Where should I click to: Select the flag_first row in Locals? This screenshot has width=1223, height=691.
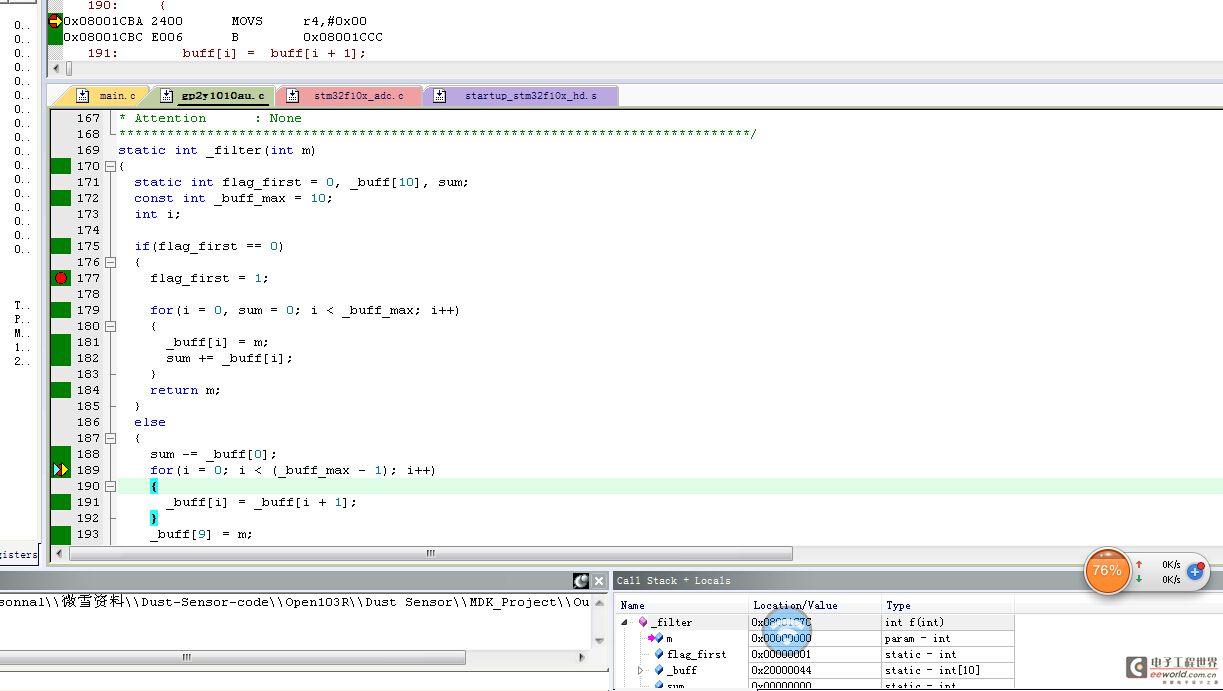click(815, 654)
